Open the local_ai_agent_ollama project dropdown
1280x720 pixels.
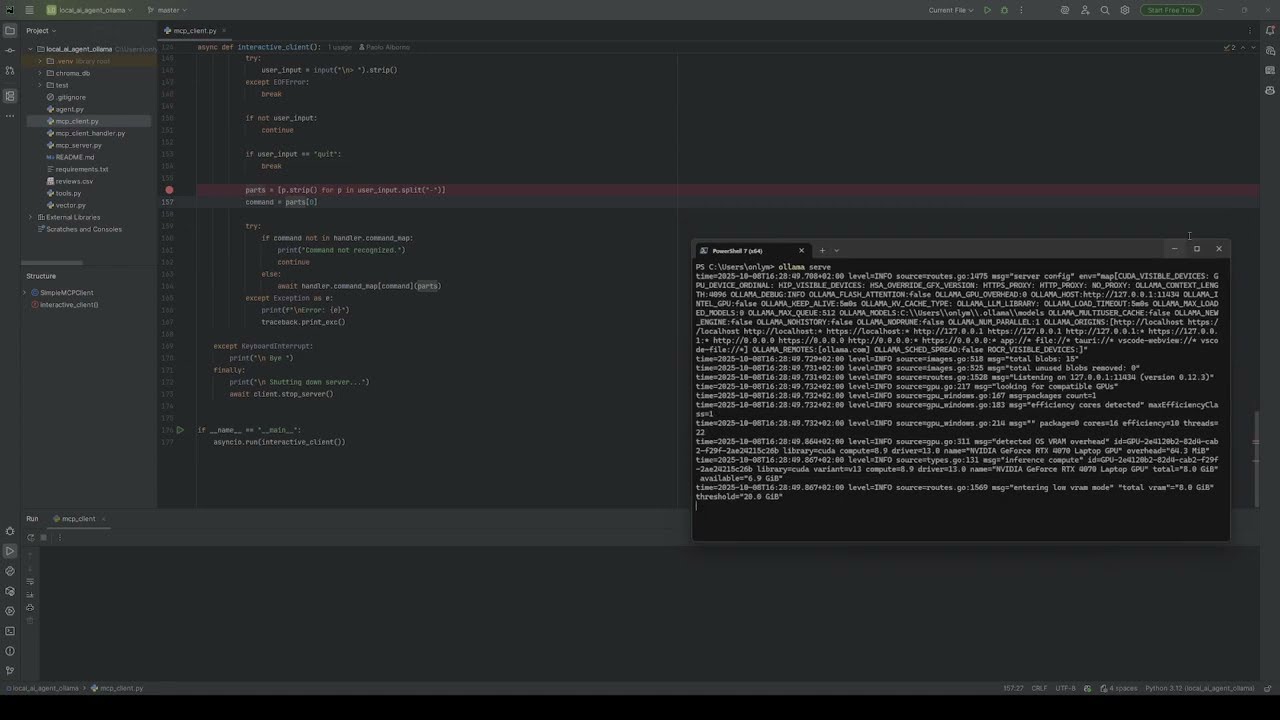(x=89, y=10)
